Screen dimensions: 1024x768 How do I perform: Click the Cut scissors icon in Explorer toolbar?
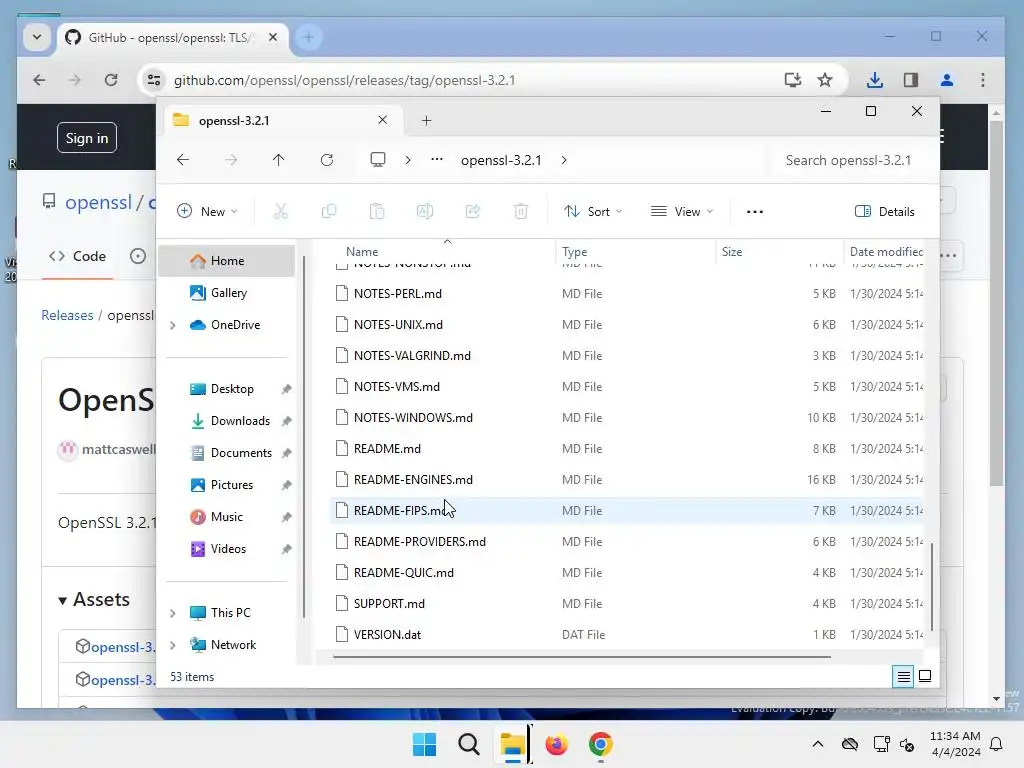pyautogui.click(x=281, y=212)
